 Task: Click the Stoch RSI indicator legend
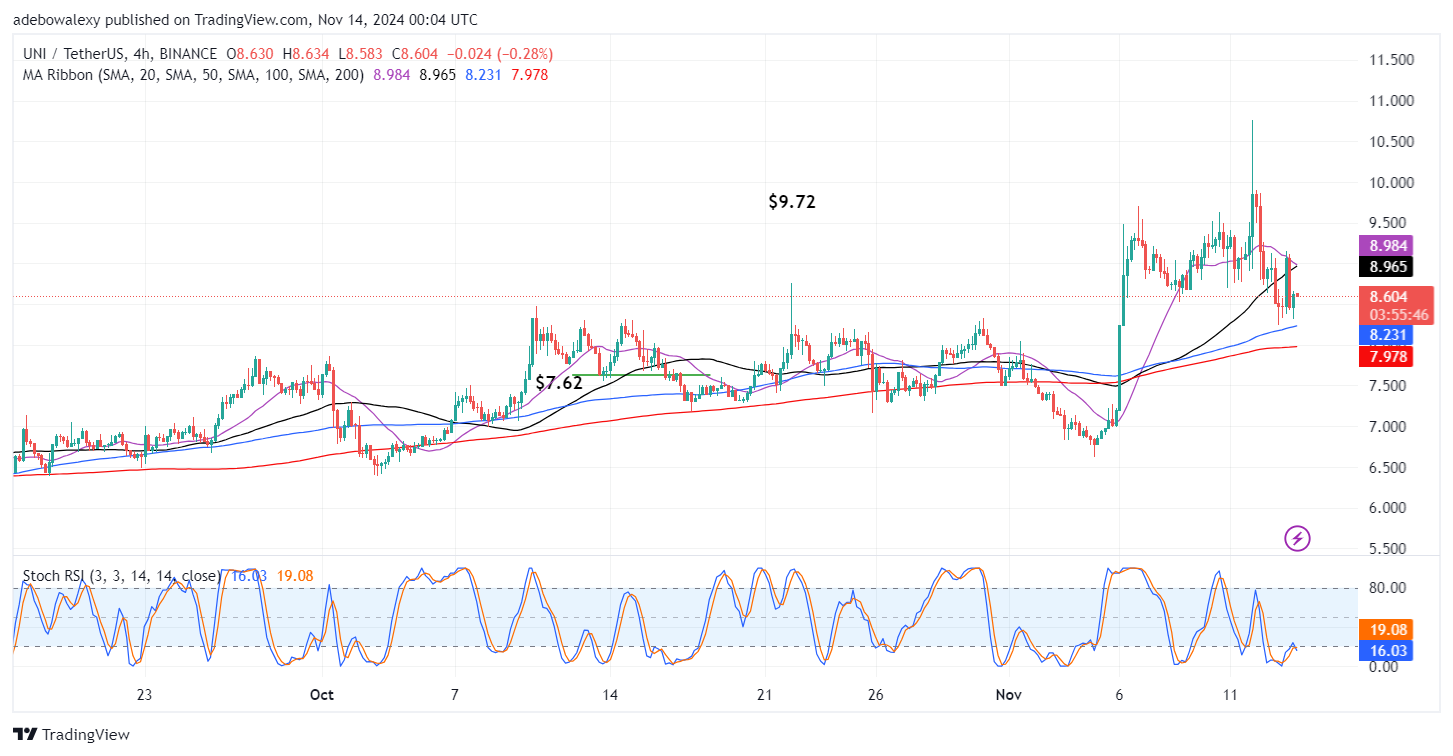point(121,576)
